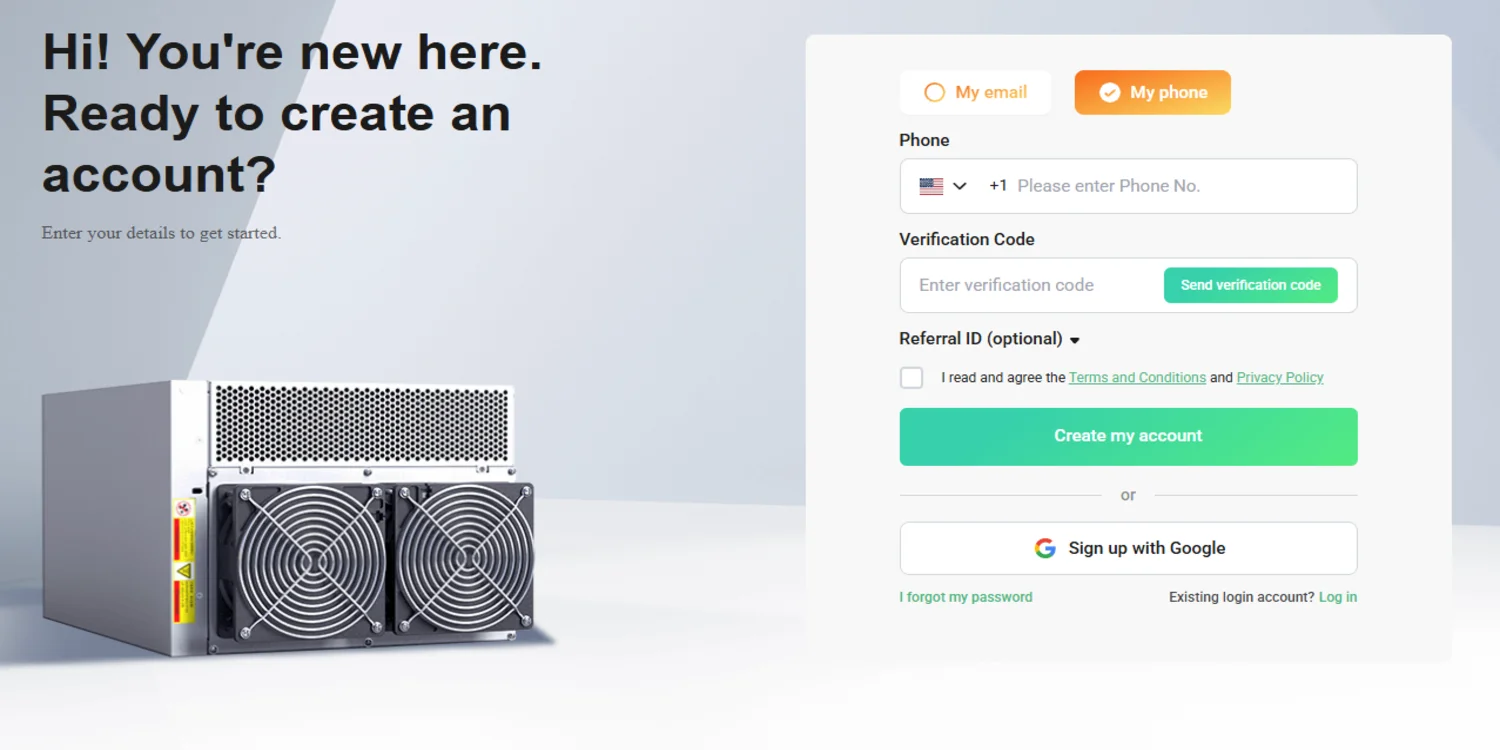Viewport: 1500px width, 750px height.
Task: Click the Google logo icon
Action: 1045,548
